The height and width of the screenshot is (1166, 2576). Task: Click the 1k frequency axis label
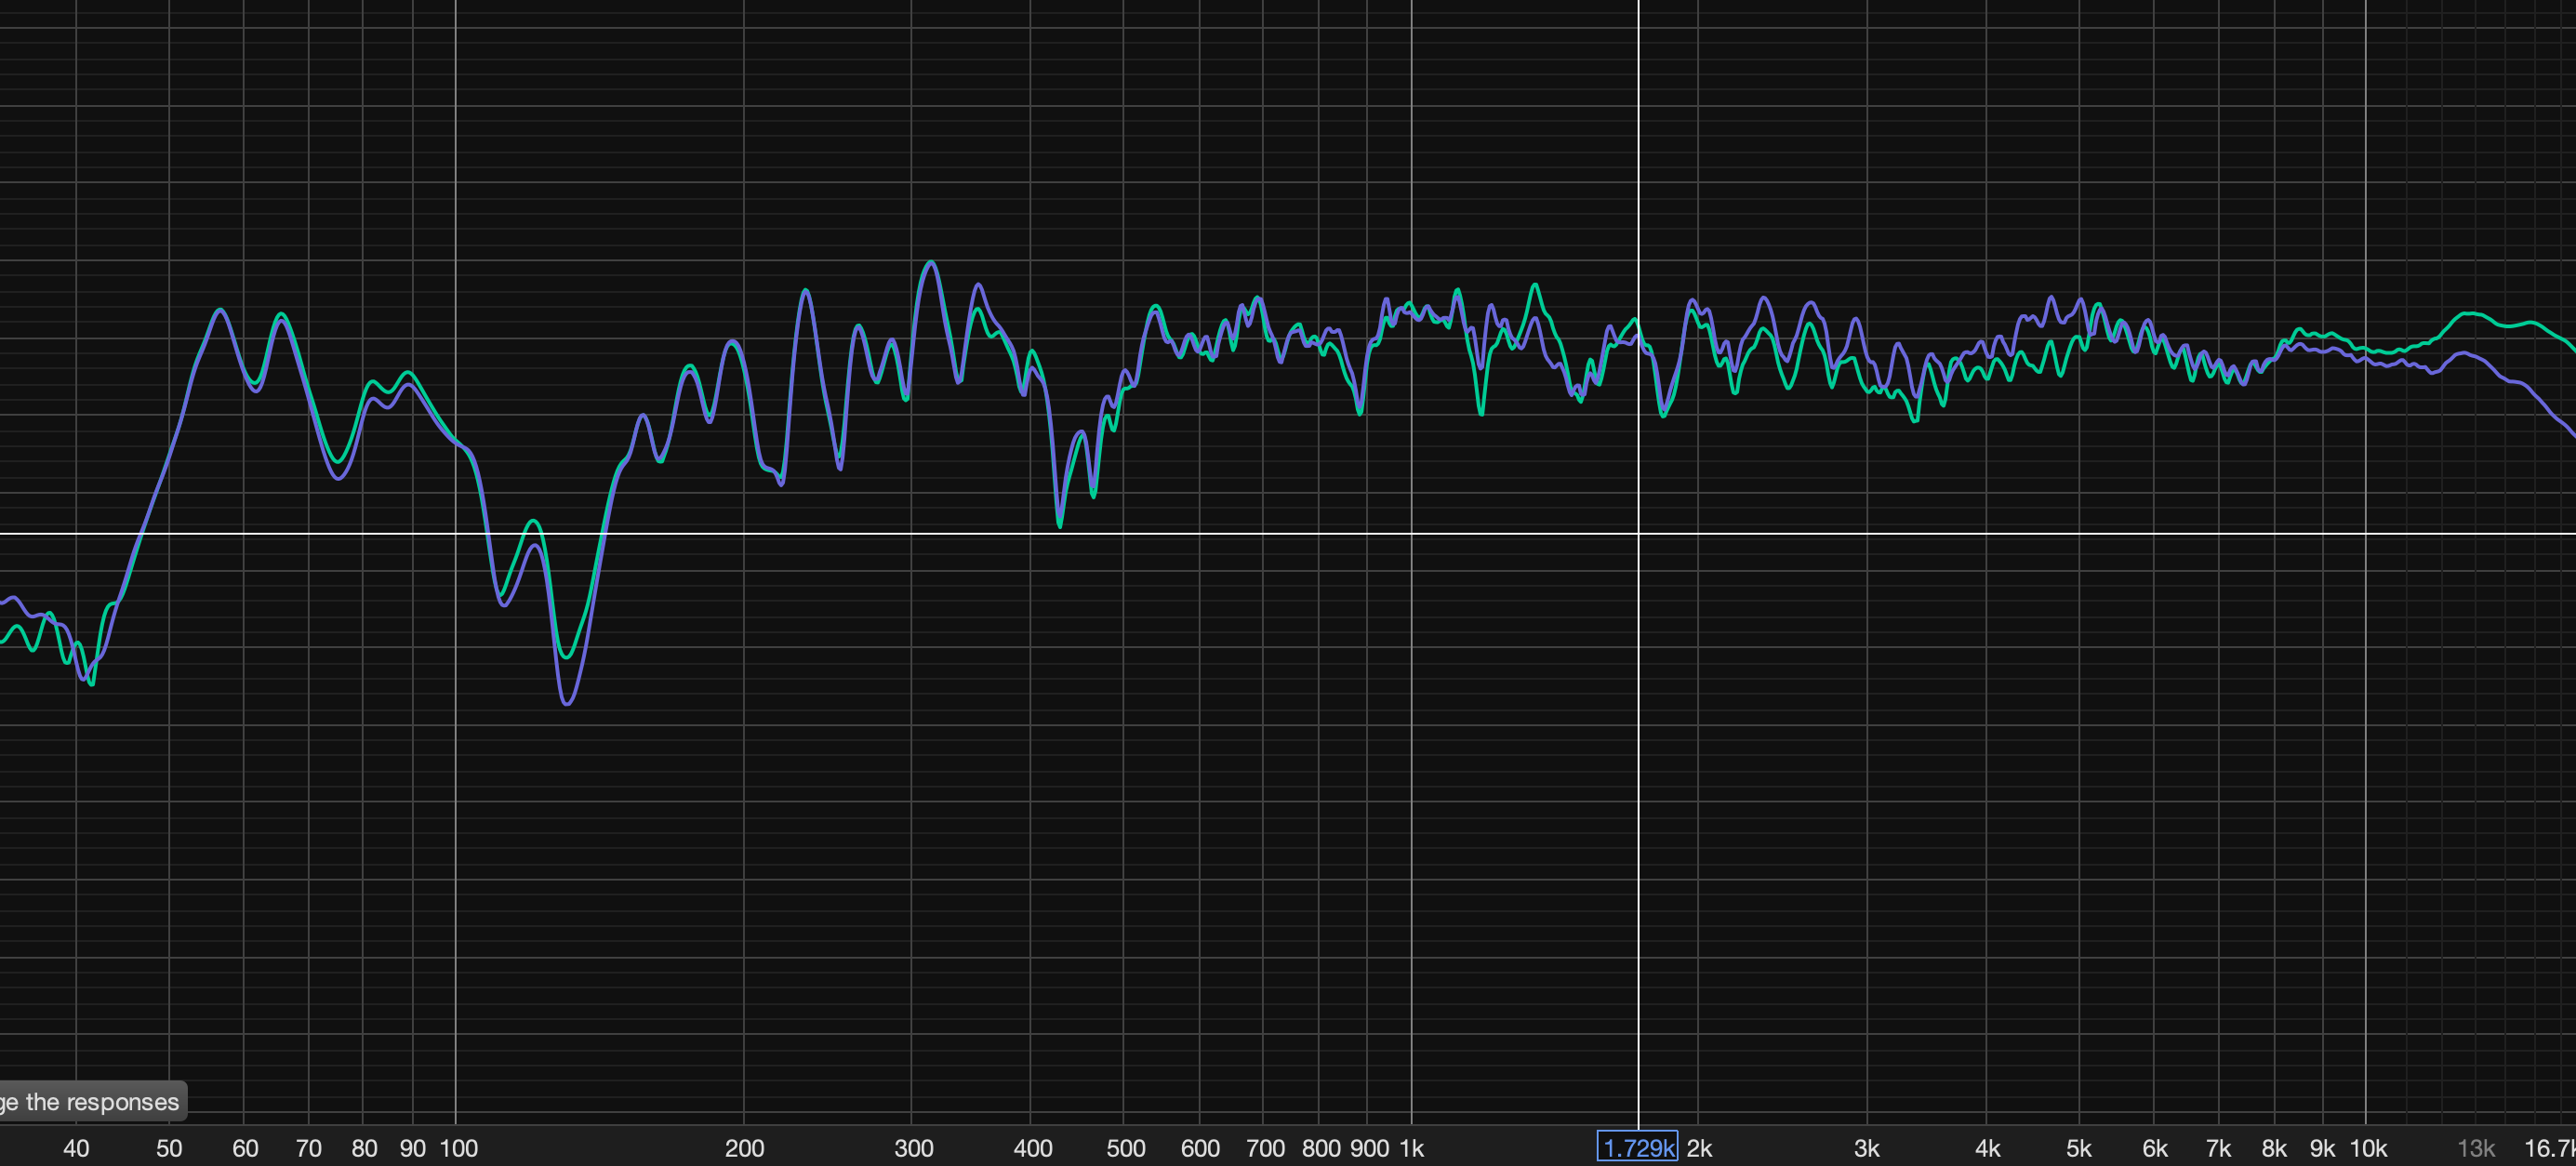point(1411,1148)
